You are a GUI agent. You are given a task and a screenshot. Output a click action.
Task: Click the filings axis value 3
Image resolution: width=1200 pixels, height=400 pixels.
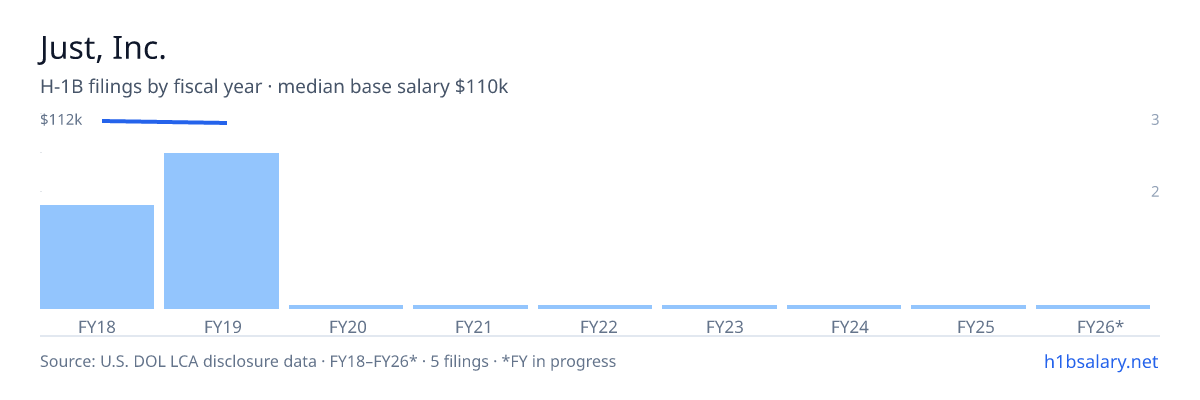pyautogui.click(x=1155, y=120)
